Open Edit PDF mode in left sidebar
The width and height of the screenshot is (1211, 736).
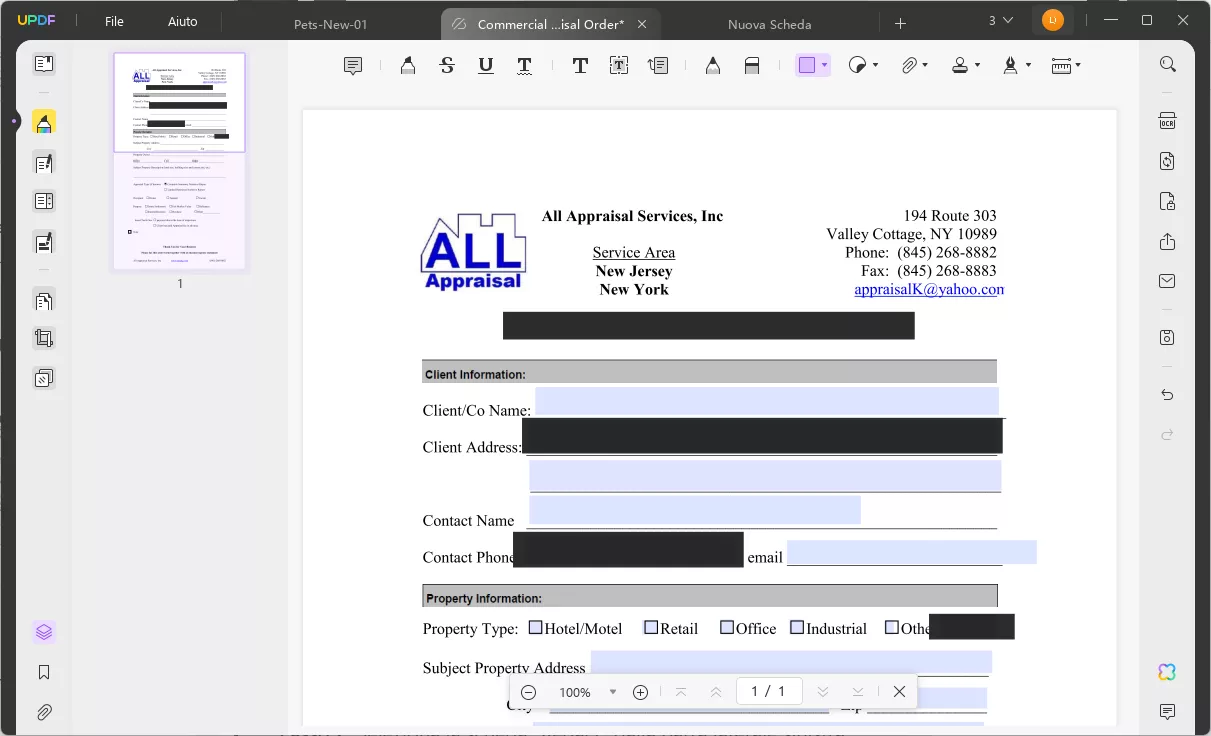pos(44,163)
